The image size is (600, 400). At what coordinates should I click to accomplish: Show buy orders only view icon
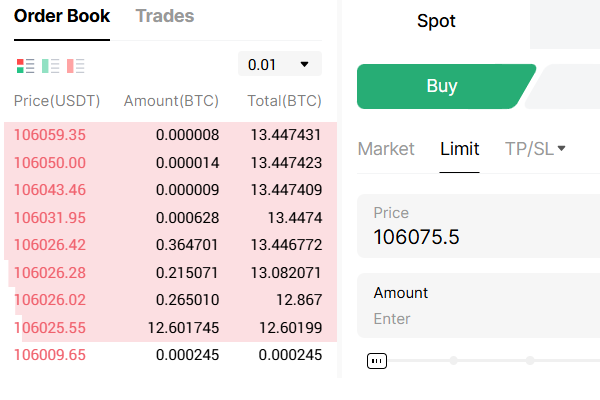pyautogui.click(x=50, y=66)
